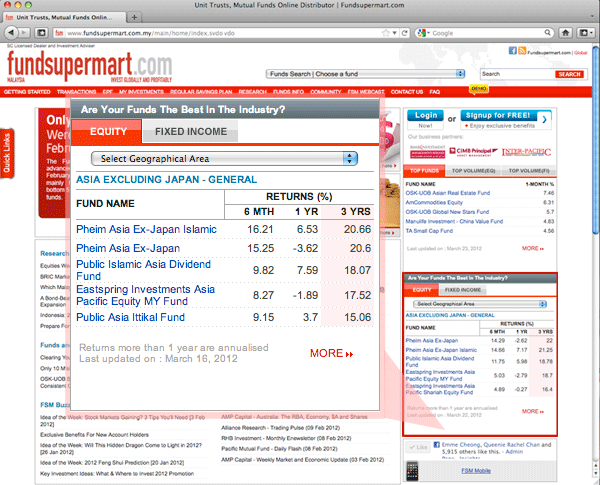This screenshot has height=485, width=600.
Task: Reload the page with refresh icon
Action: click(x=404, y=33)
